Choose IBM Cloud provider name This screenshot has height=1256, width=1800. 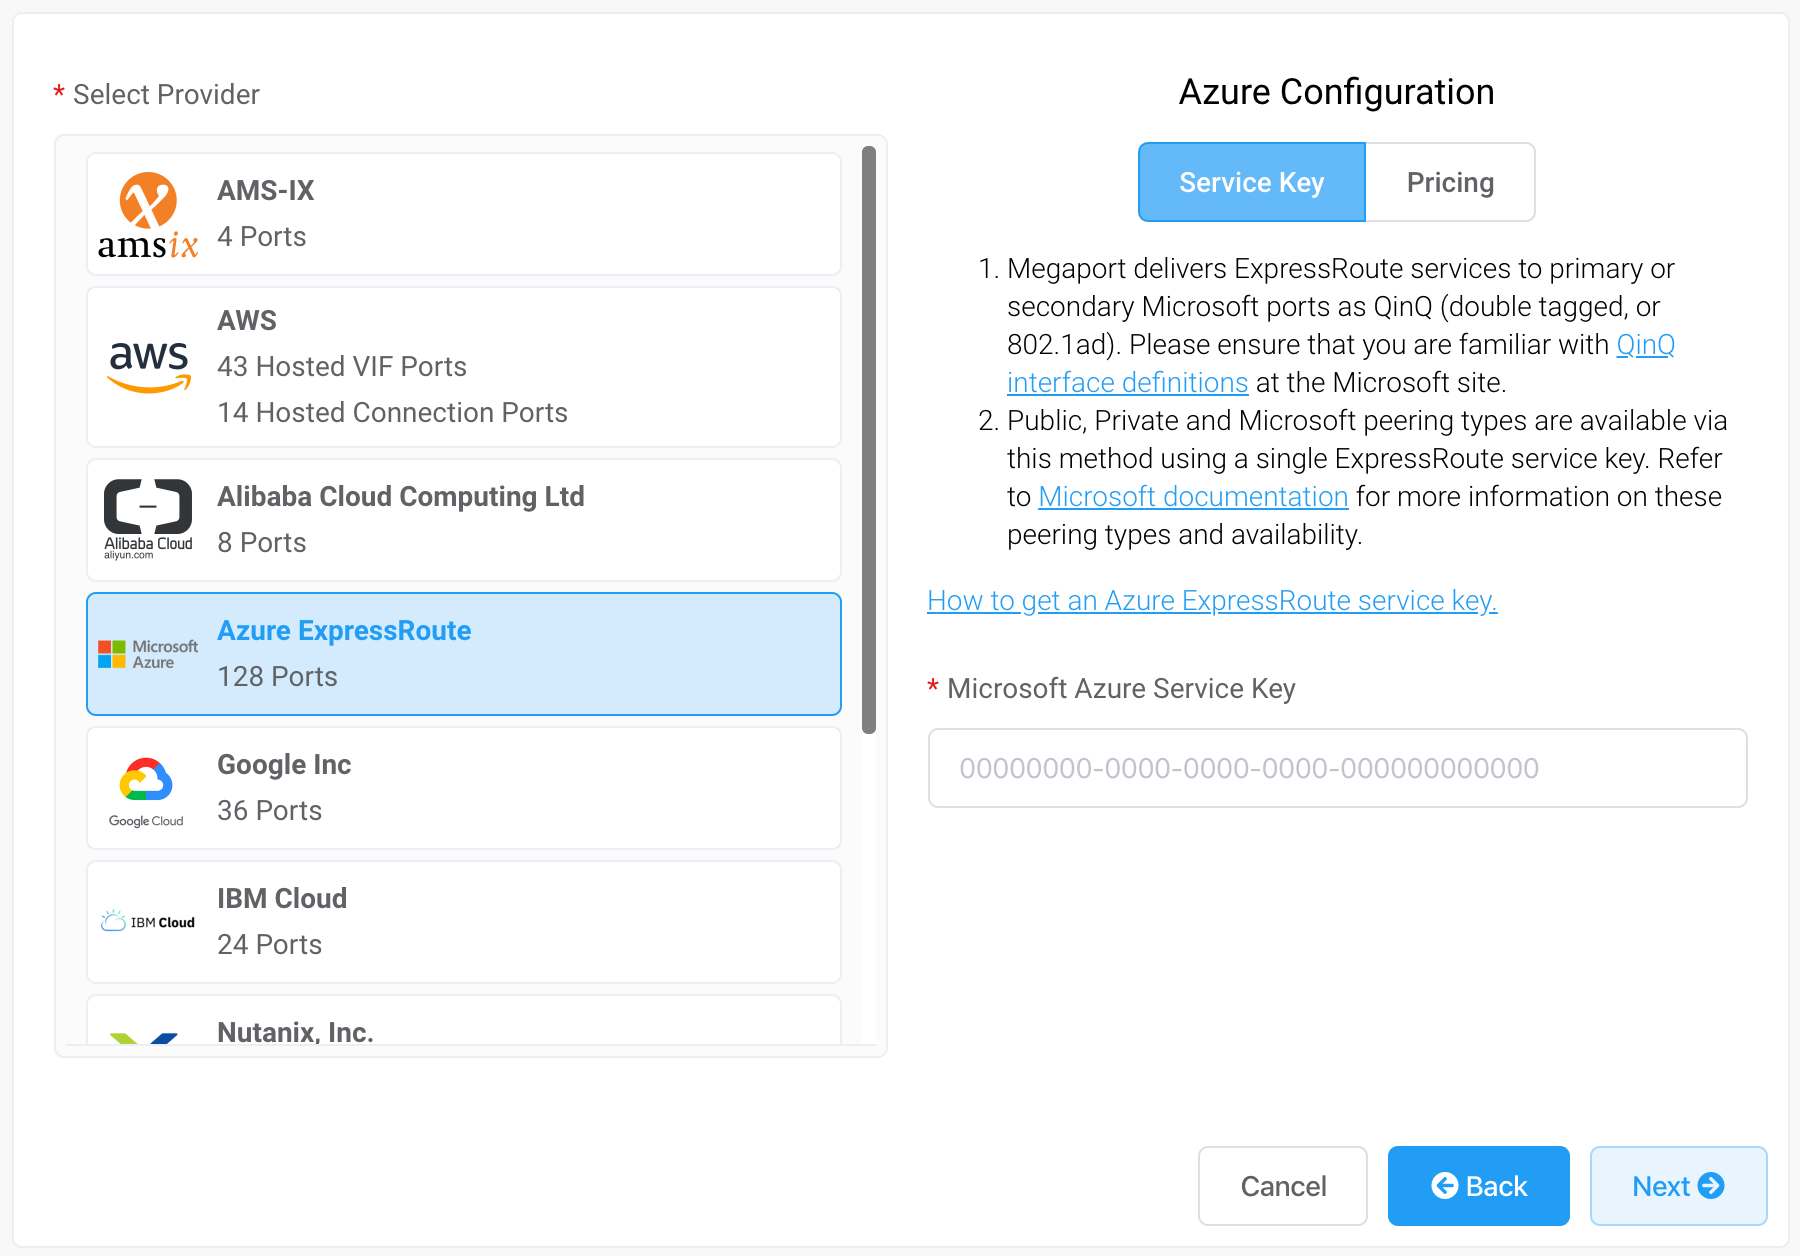coord(282,898)
